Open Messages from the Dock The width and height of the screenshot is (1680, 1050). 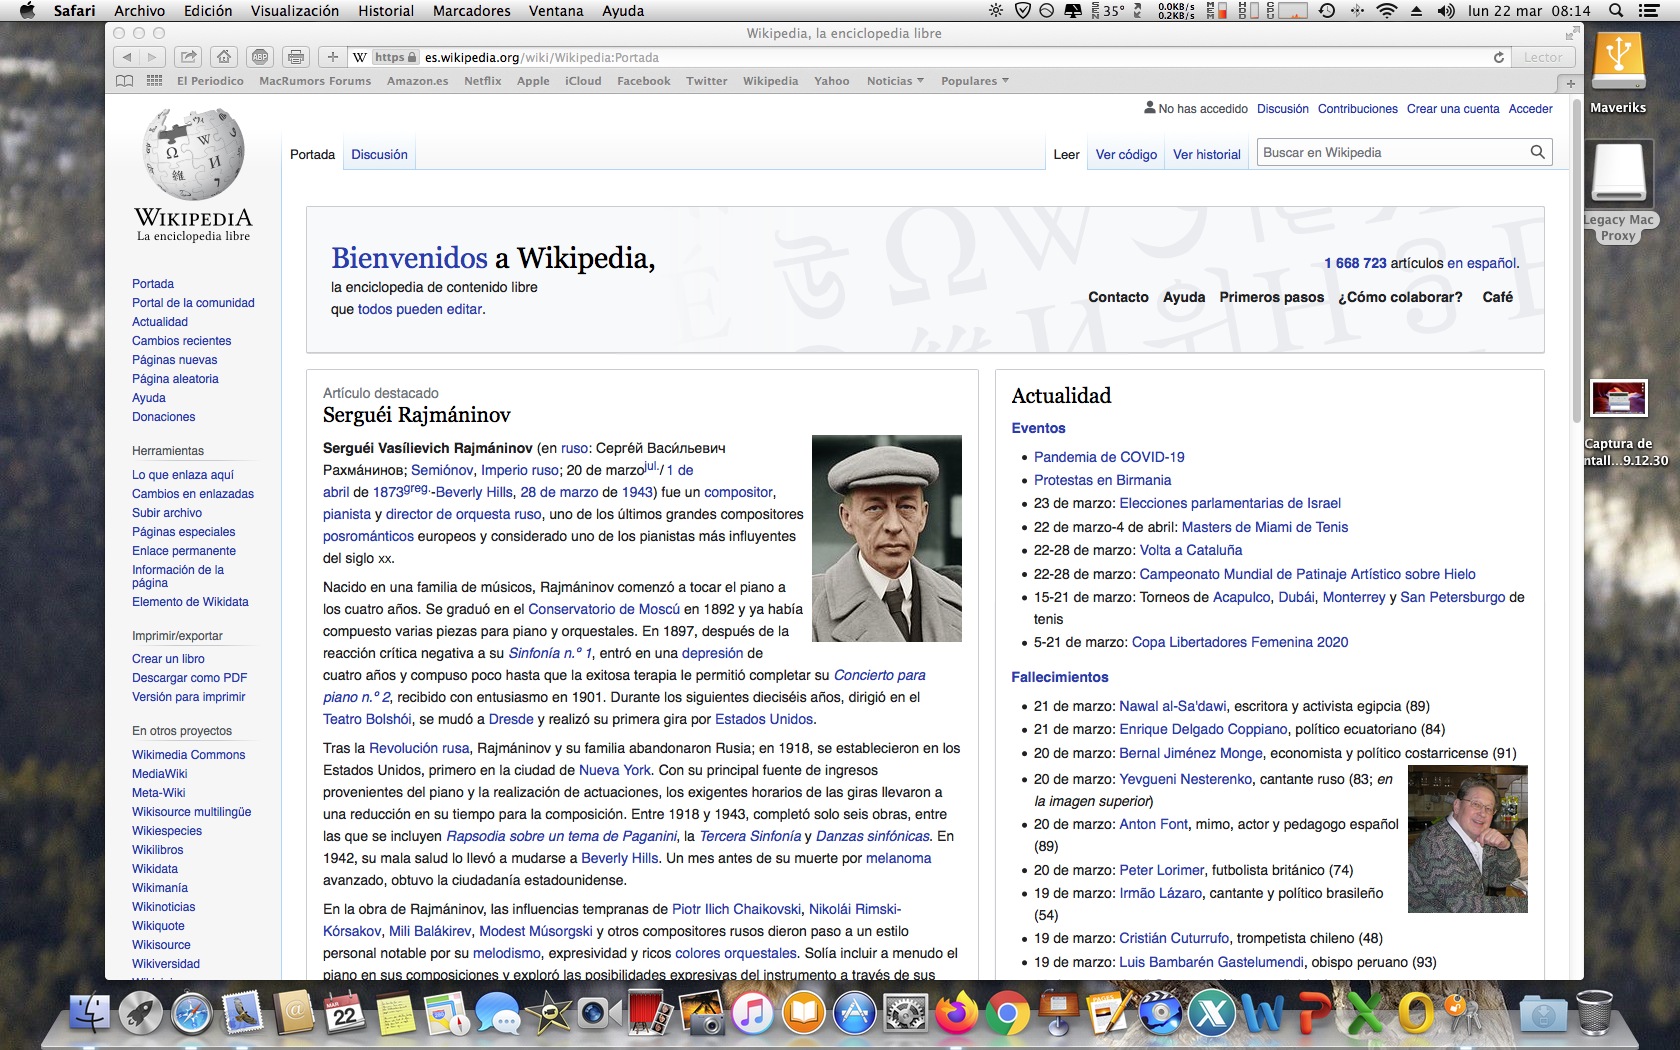(x=498, y=1014)
